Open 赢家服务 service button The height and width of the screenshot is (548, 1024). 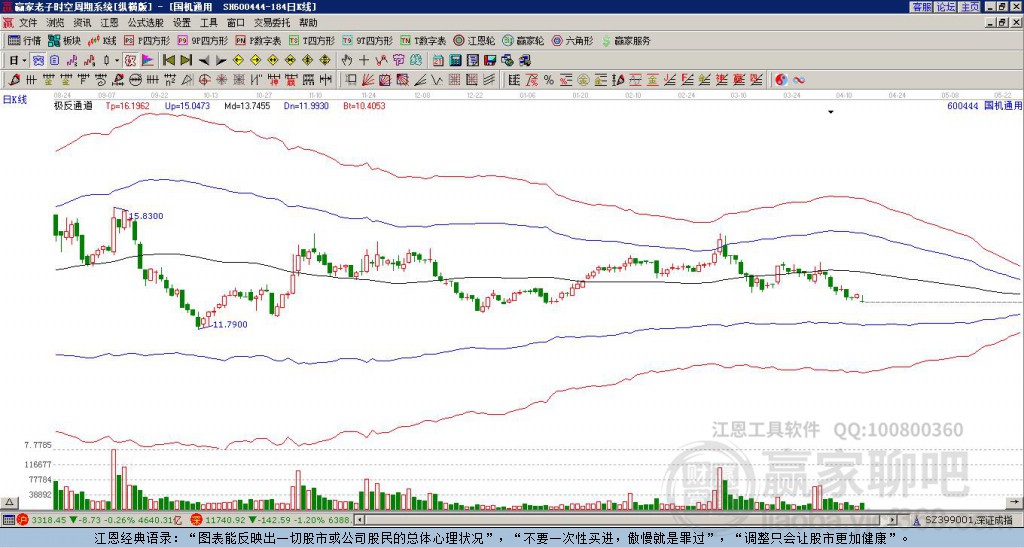pyautogui.click(x=626, y=40)
